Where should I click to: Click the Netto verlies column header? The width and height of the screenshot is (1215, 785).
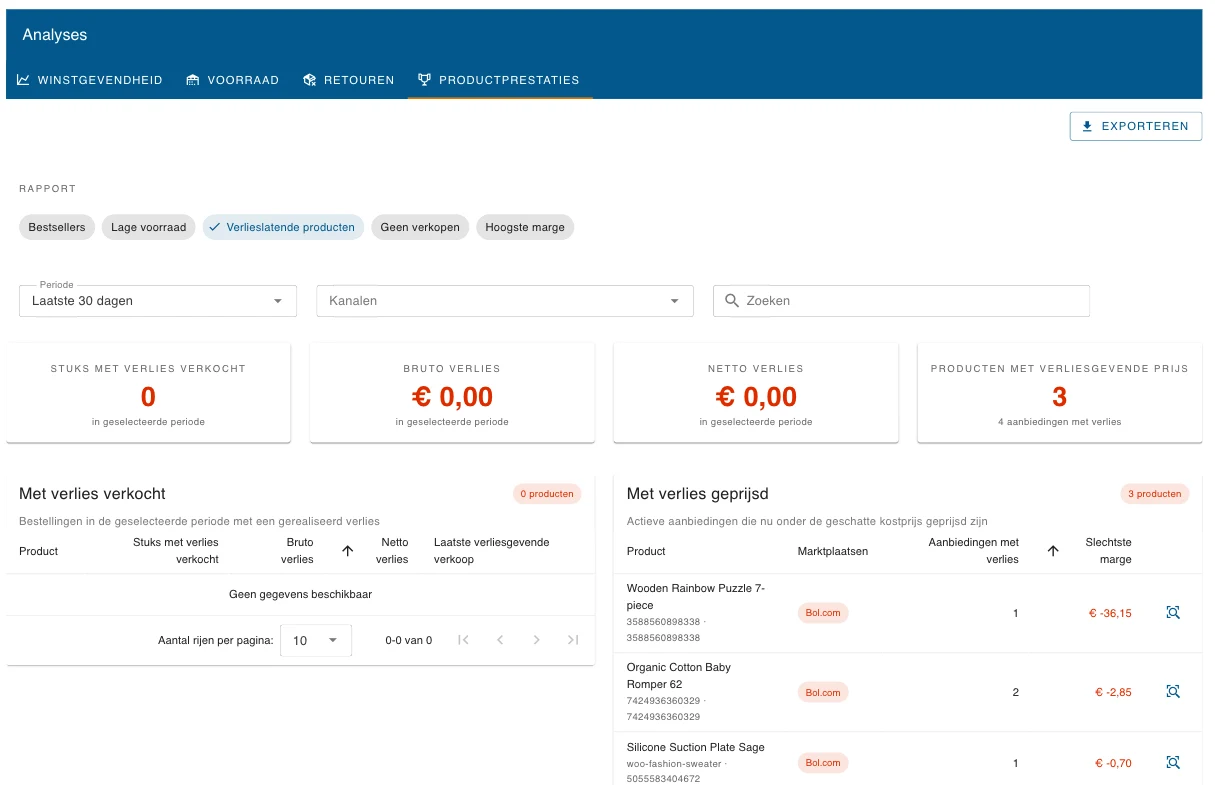point(394,551)
